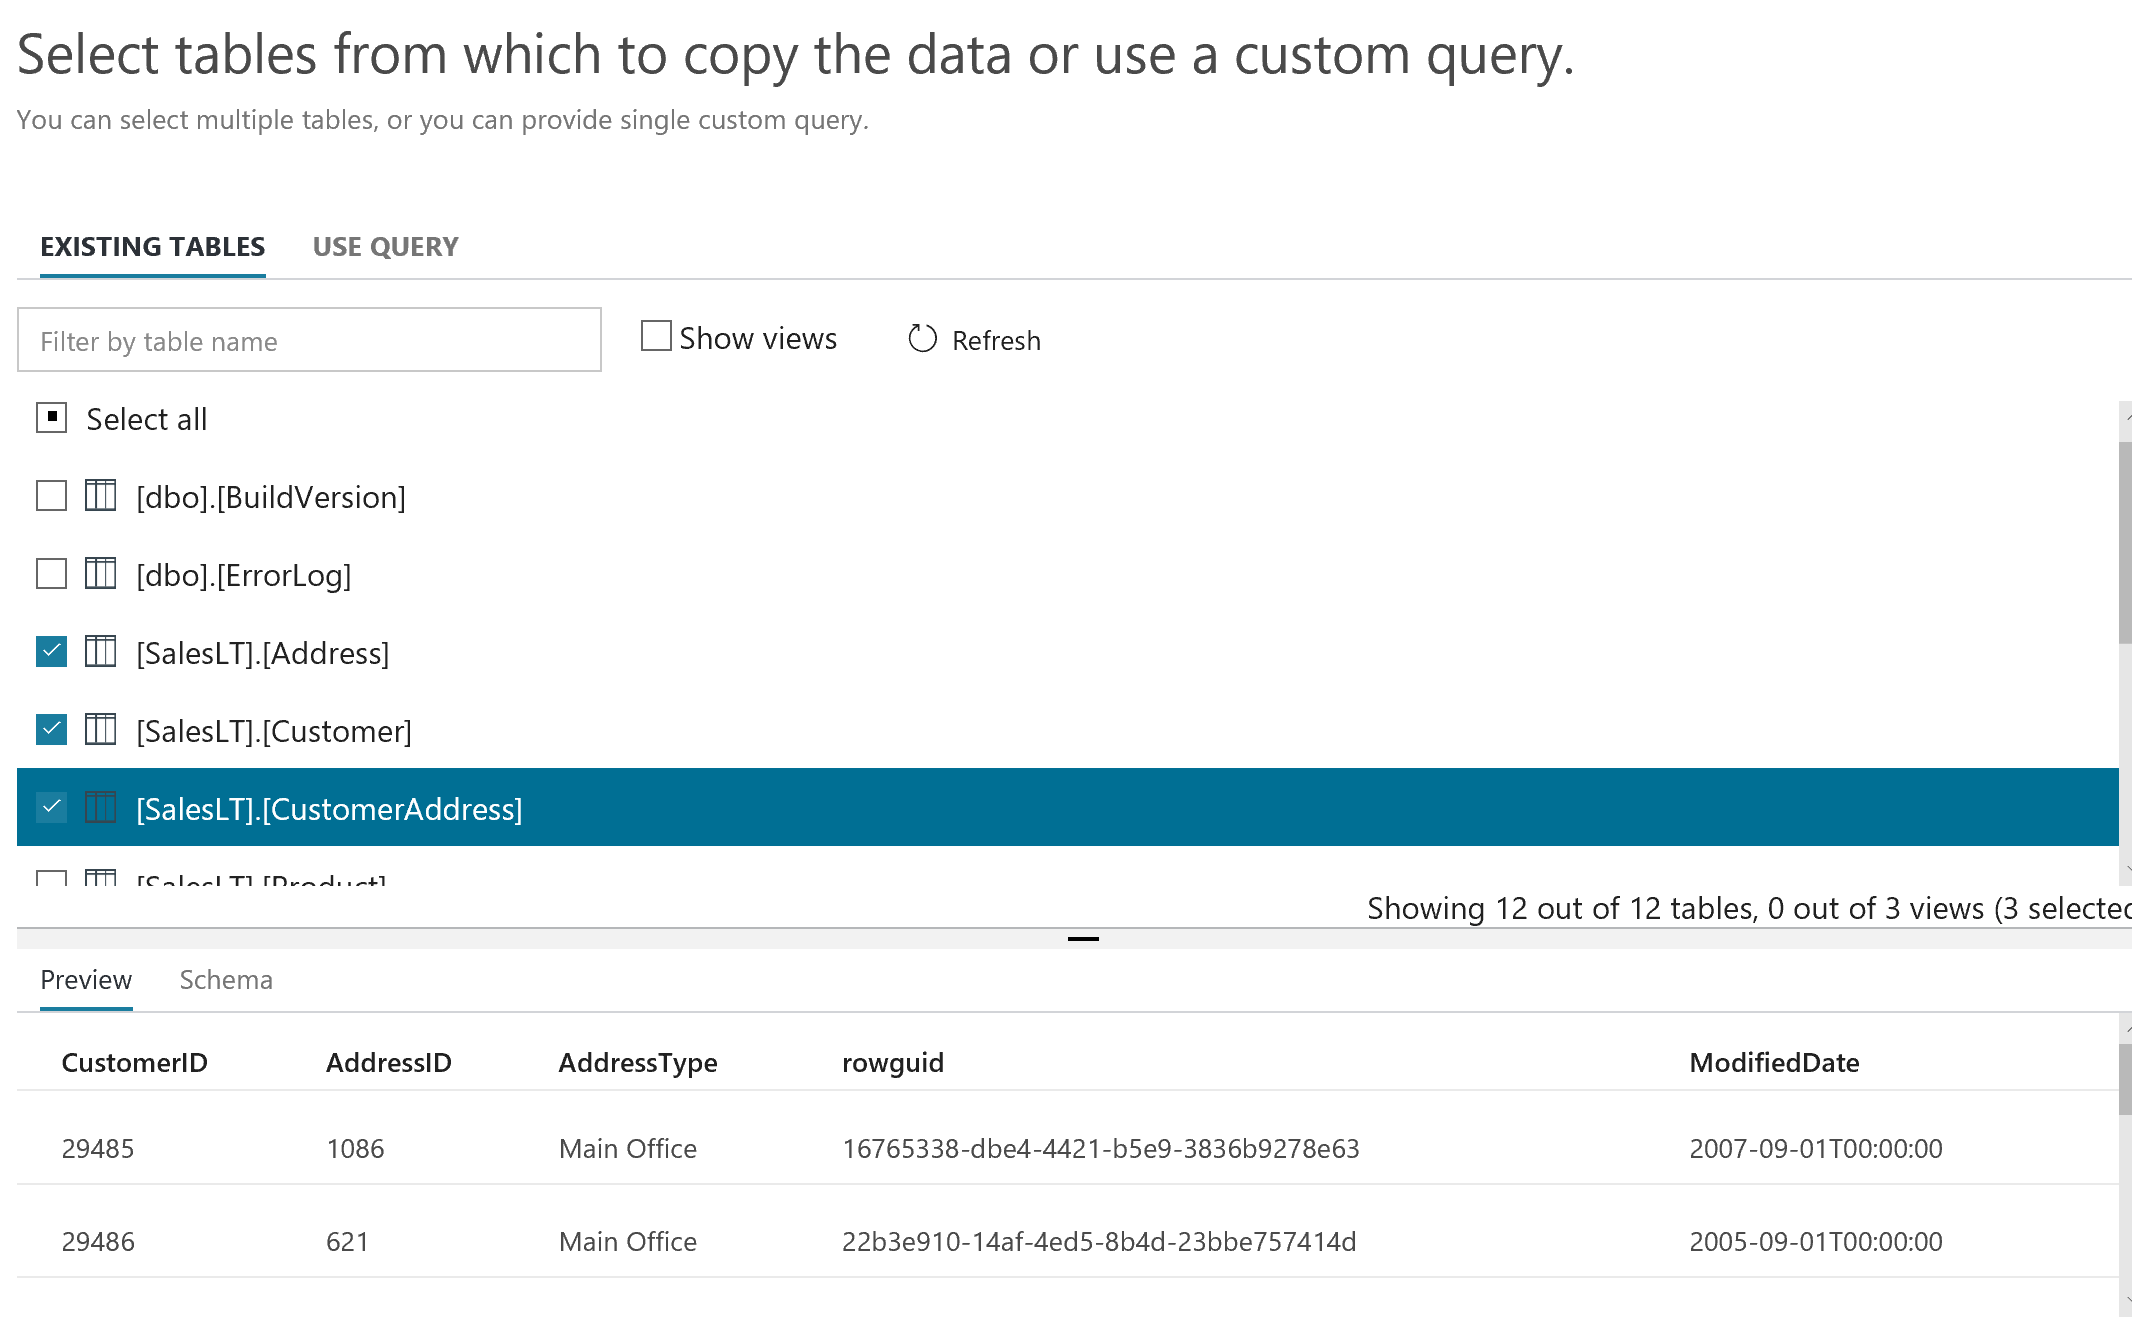This screenshot has width=2132, height=1321.
Task: Enable the Show views checkbox
Action: (x=656, y=336)
